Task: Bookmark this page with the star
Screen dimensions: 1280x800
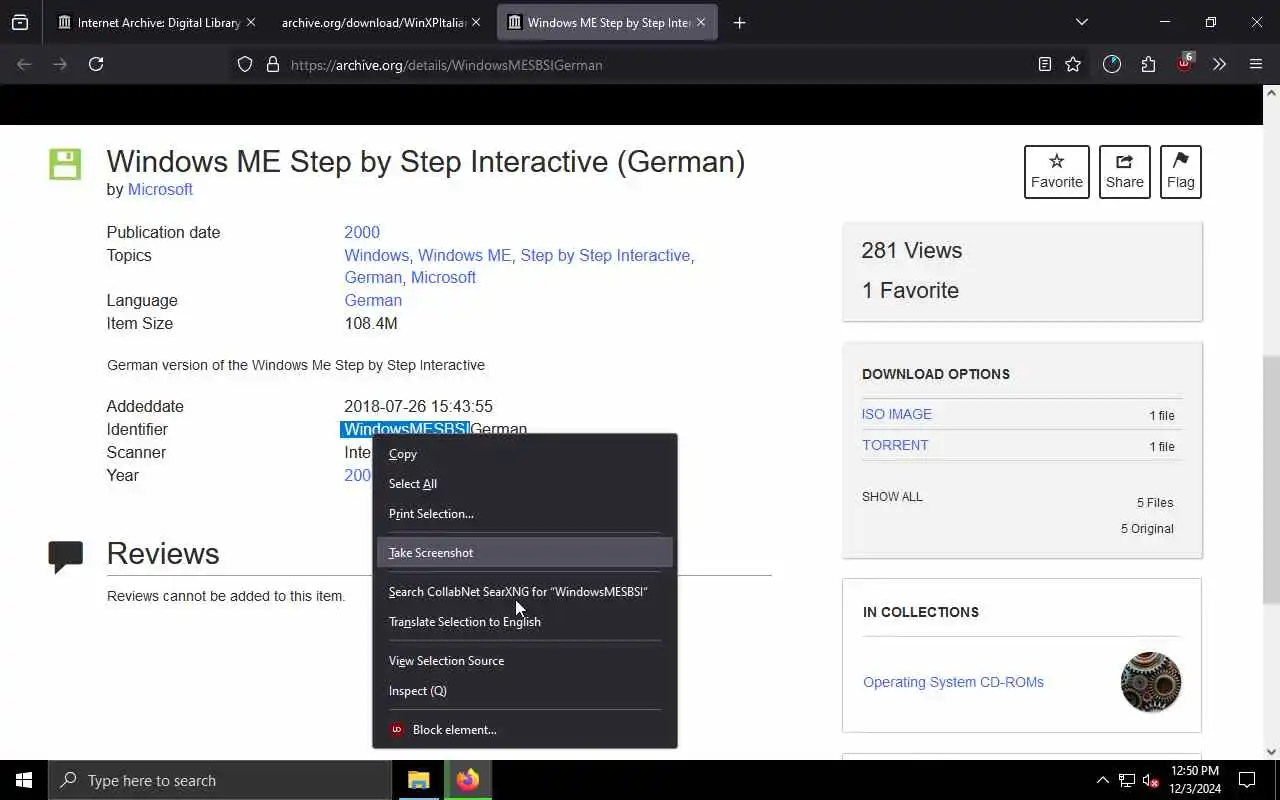Action: [x=1073, y=64]
